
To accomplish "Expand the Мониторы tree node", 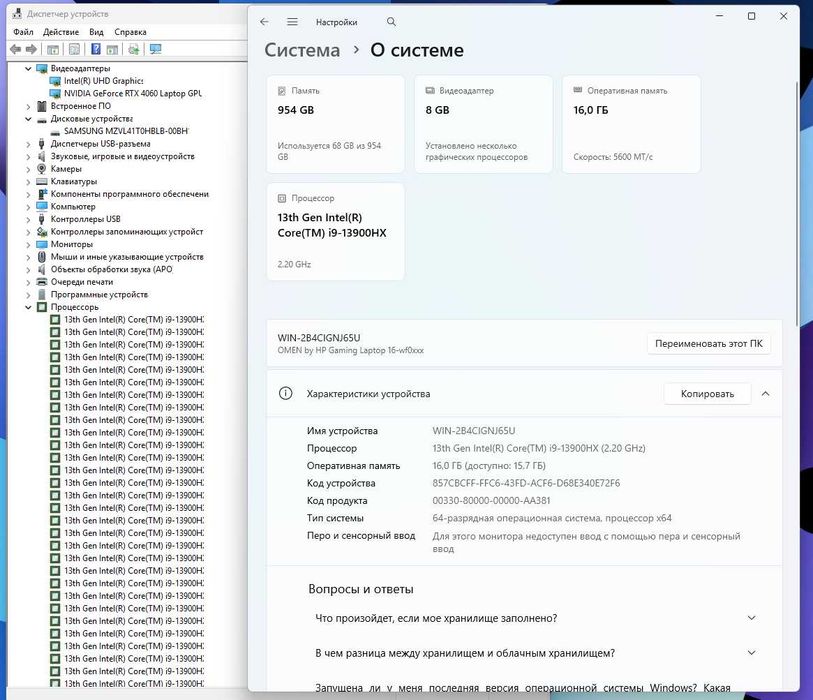I will pyautogui.click(x=29, y=244).
